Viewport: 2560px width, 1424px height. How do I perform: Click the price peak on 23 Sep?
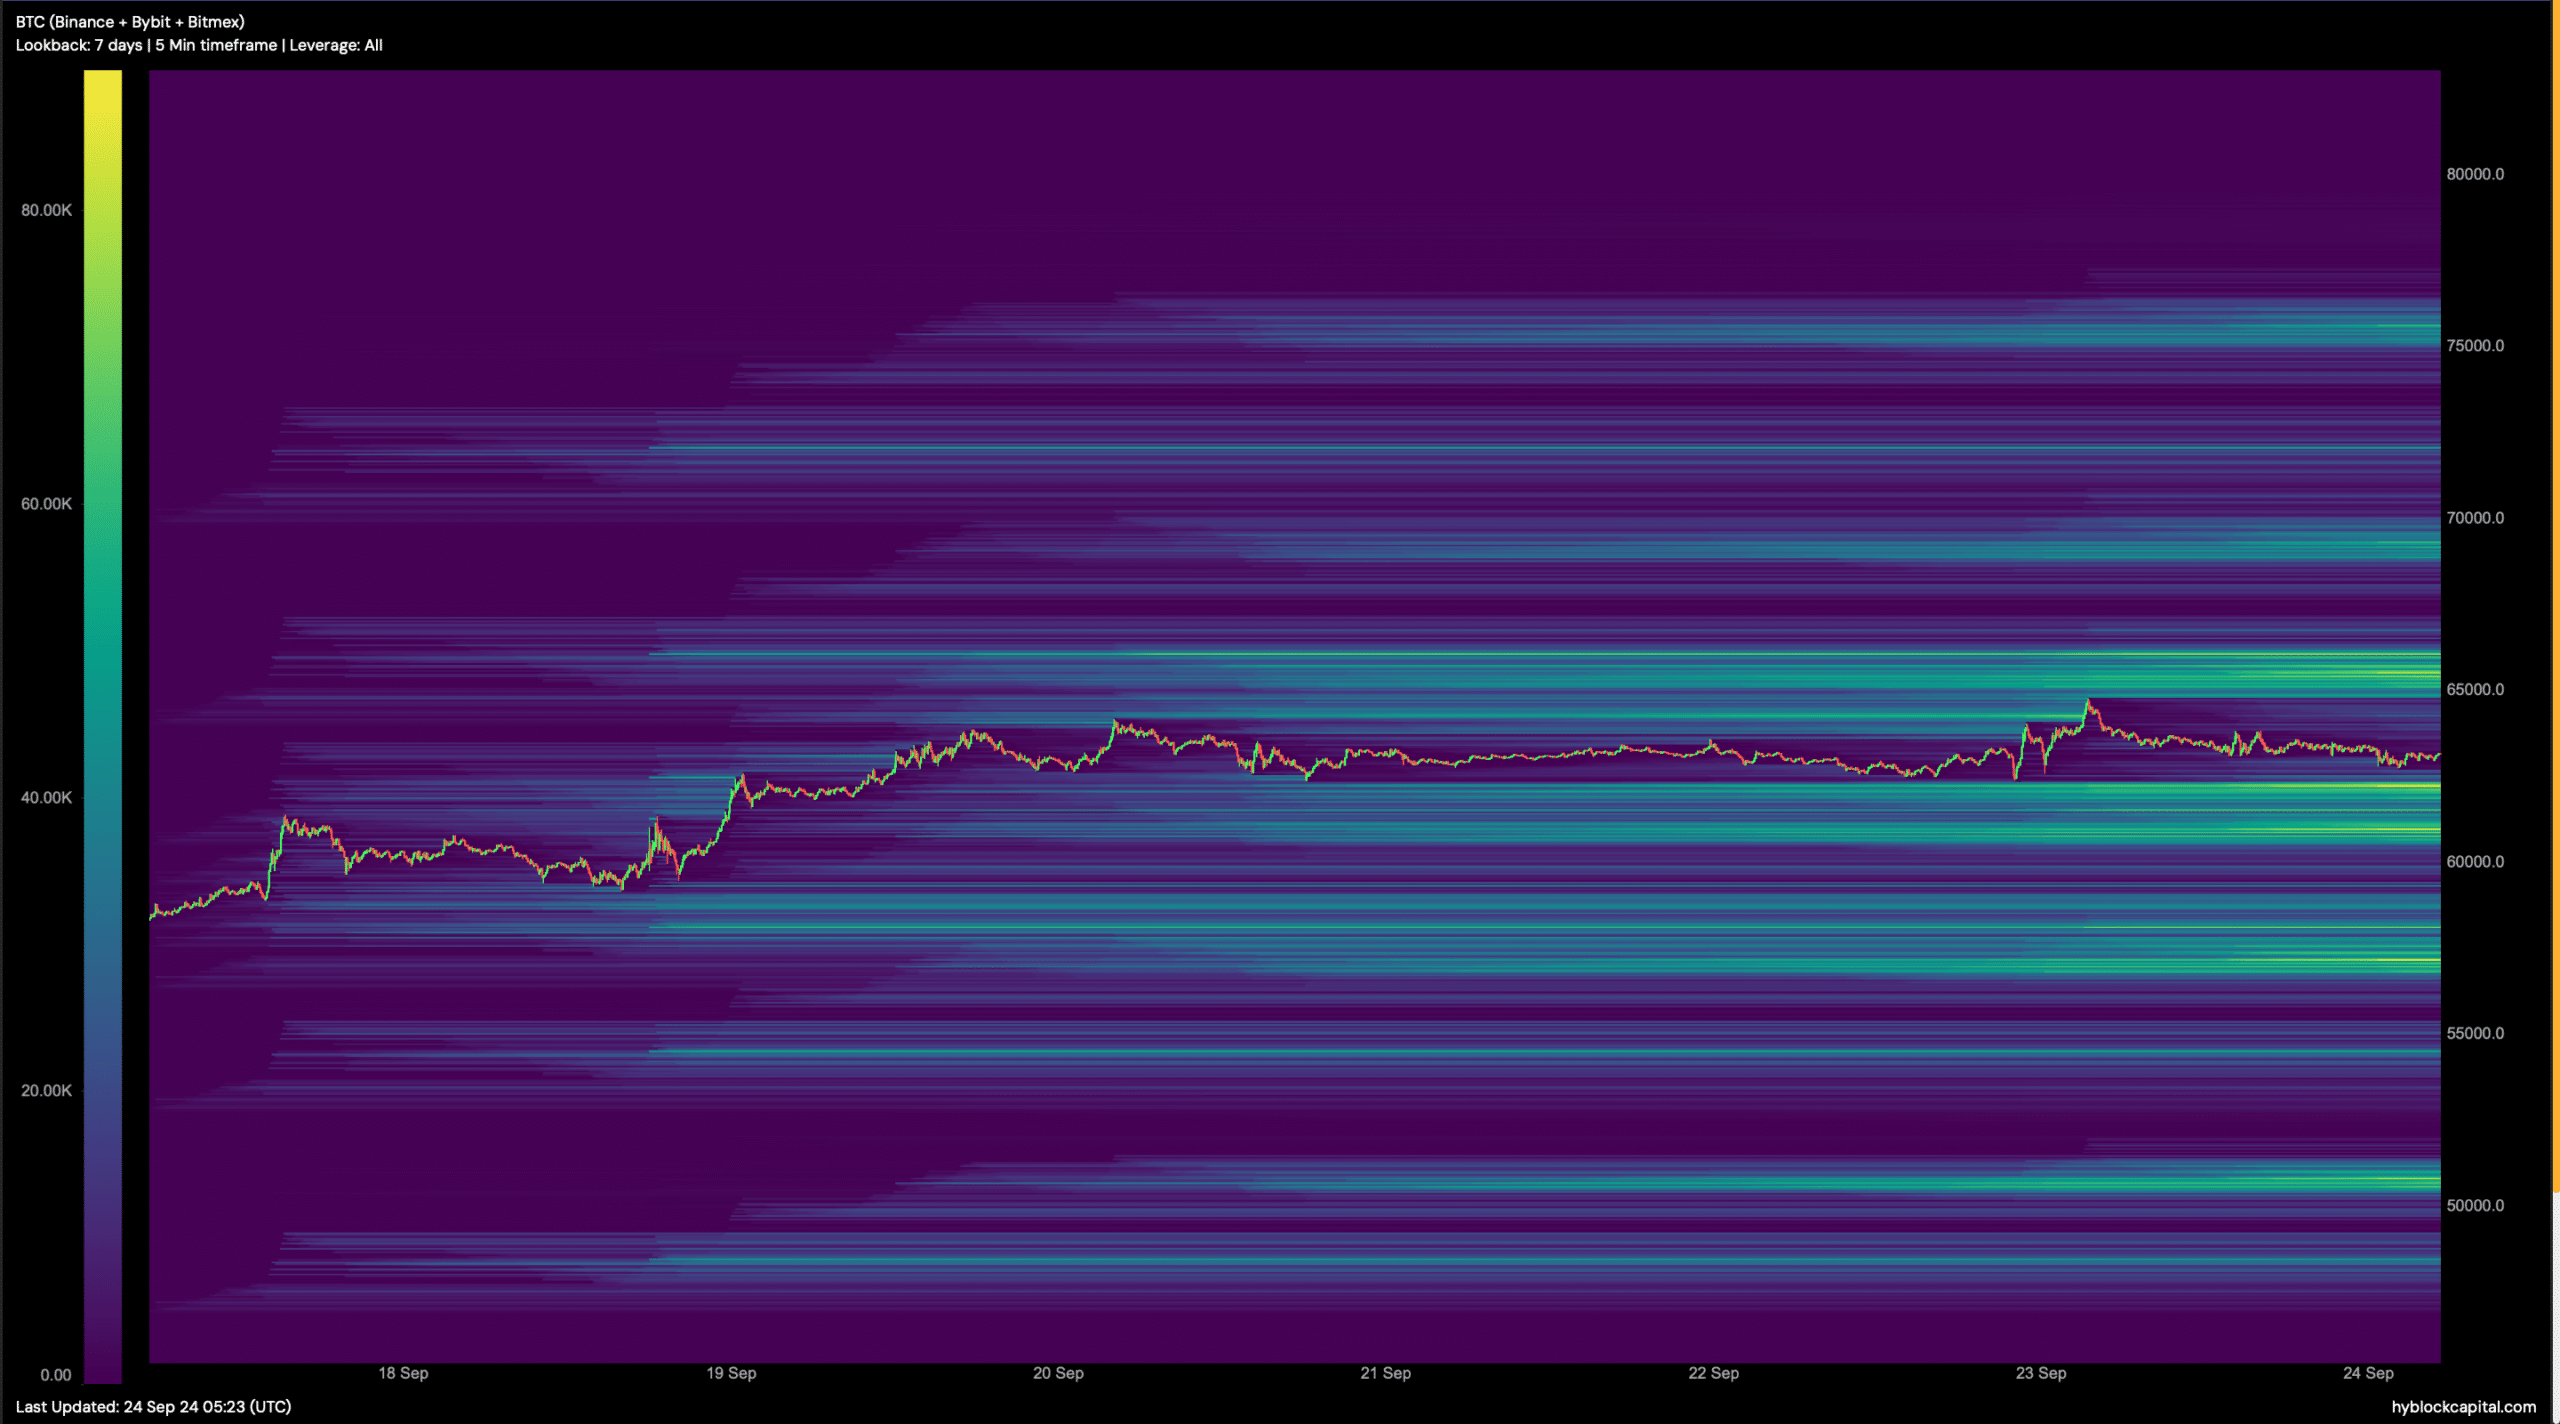(2088, 702)
